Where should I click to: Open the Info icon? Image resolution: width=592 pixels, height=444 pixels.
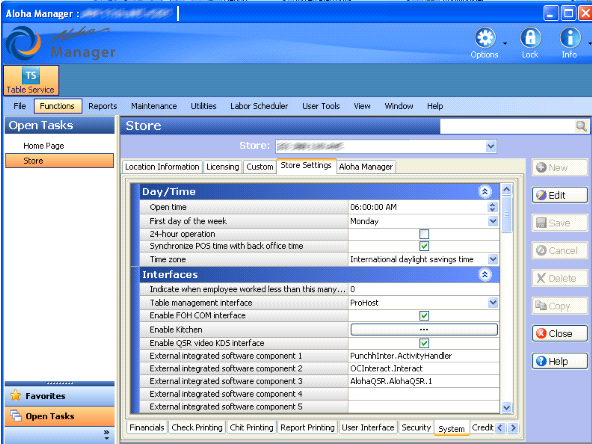click(x=569, y=38)
